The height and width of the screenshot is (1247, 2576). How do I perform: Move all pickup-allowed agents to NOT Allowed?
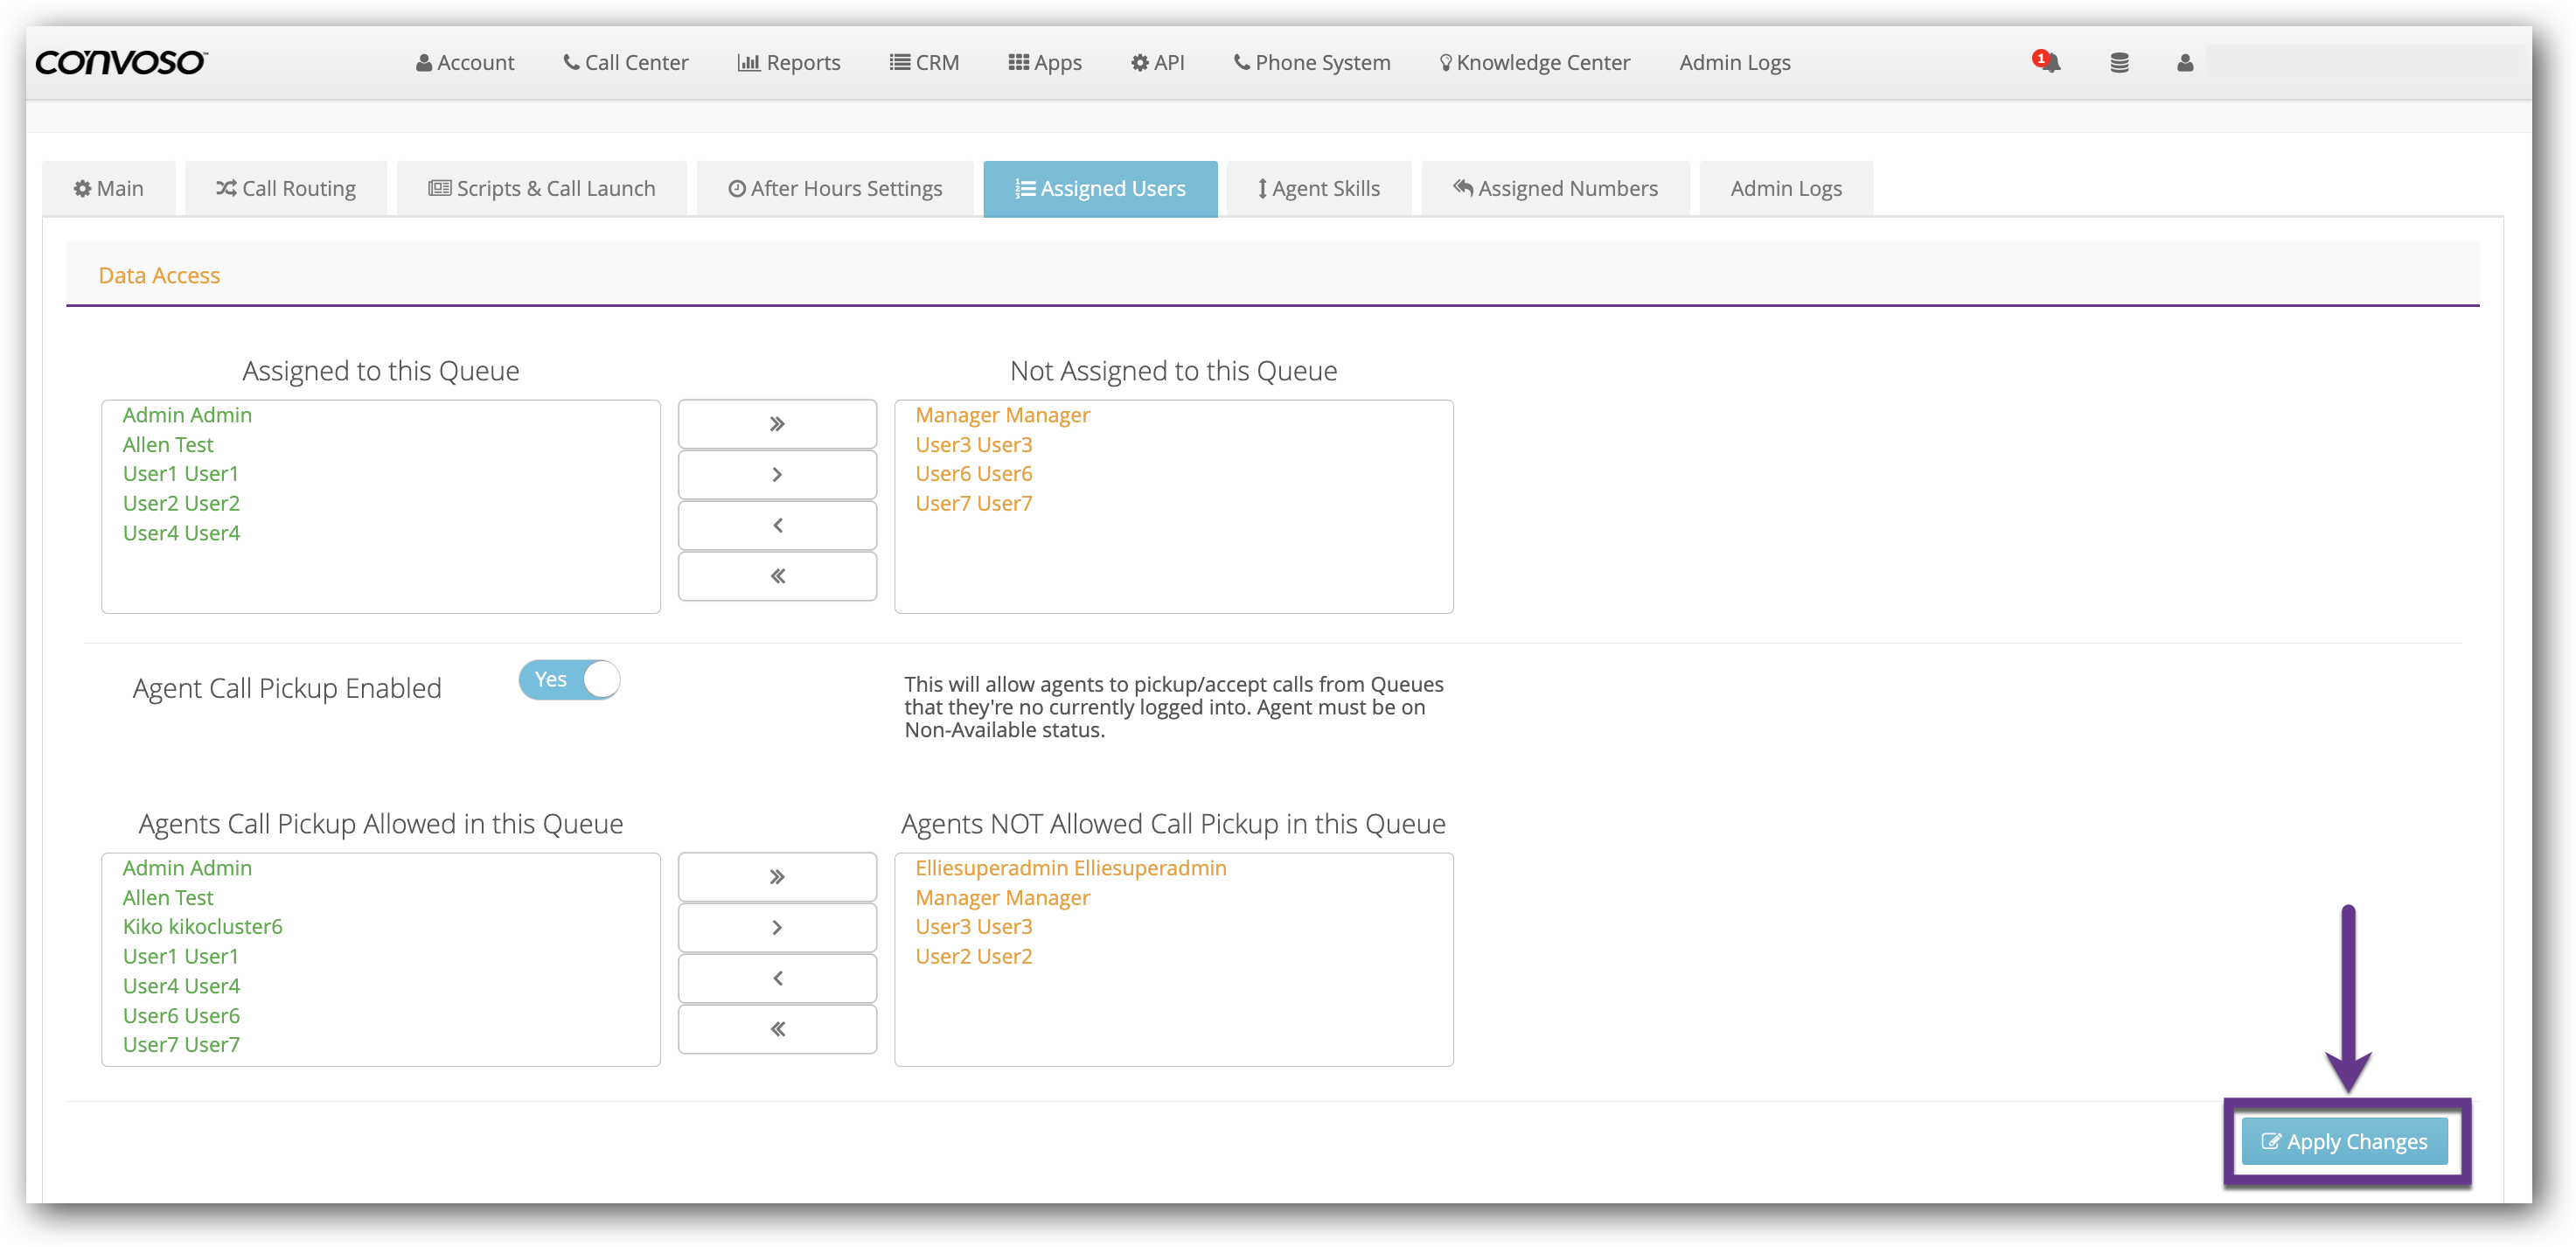coord(777,877)
